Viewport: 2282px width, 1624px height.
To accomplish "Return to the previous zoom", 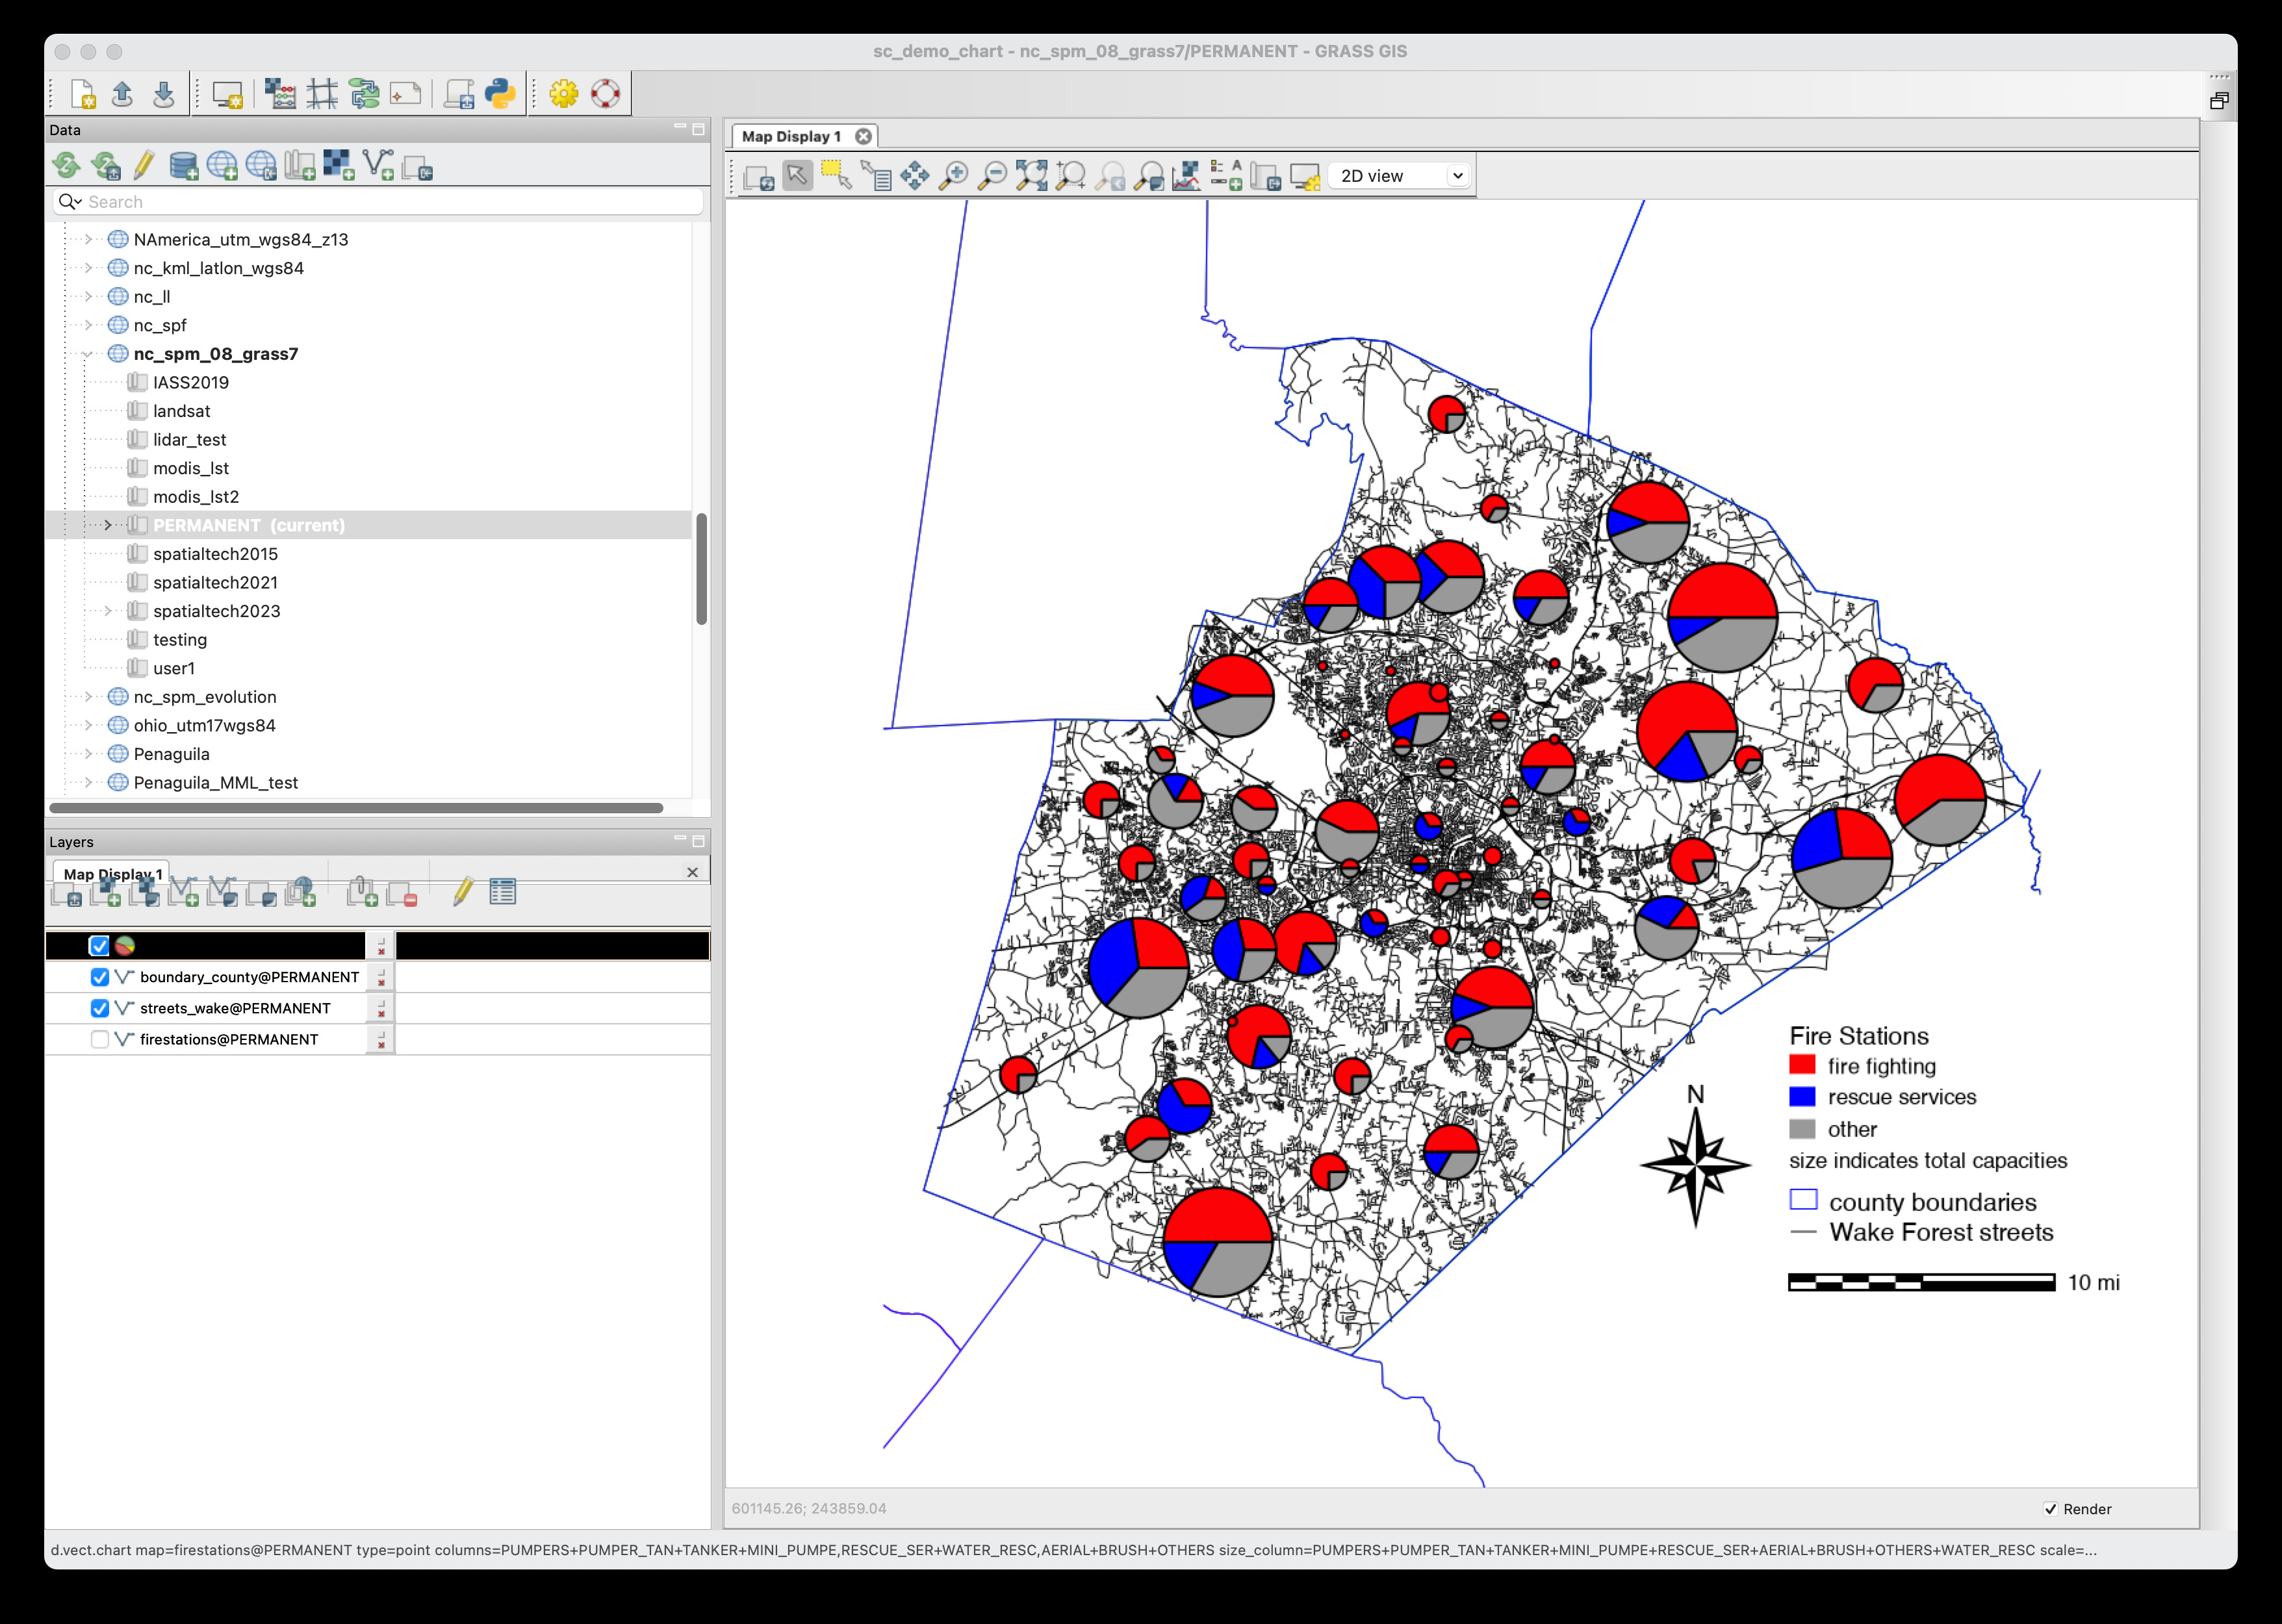I will (x=1110, y=176).
